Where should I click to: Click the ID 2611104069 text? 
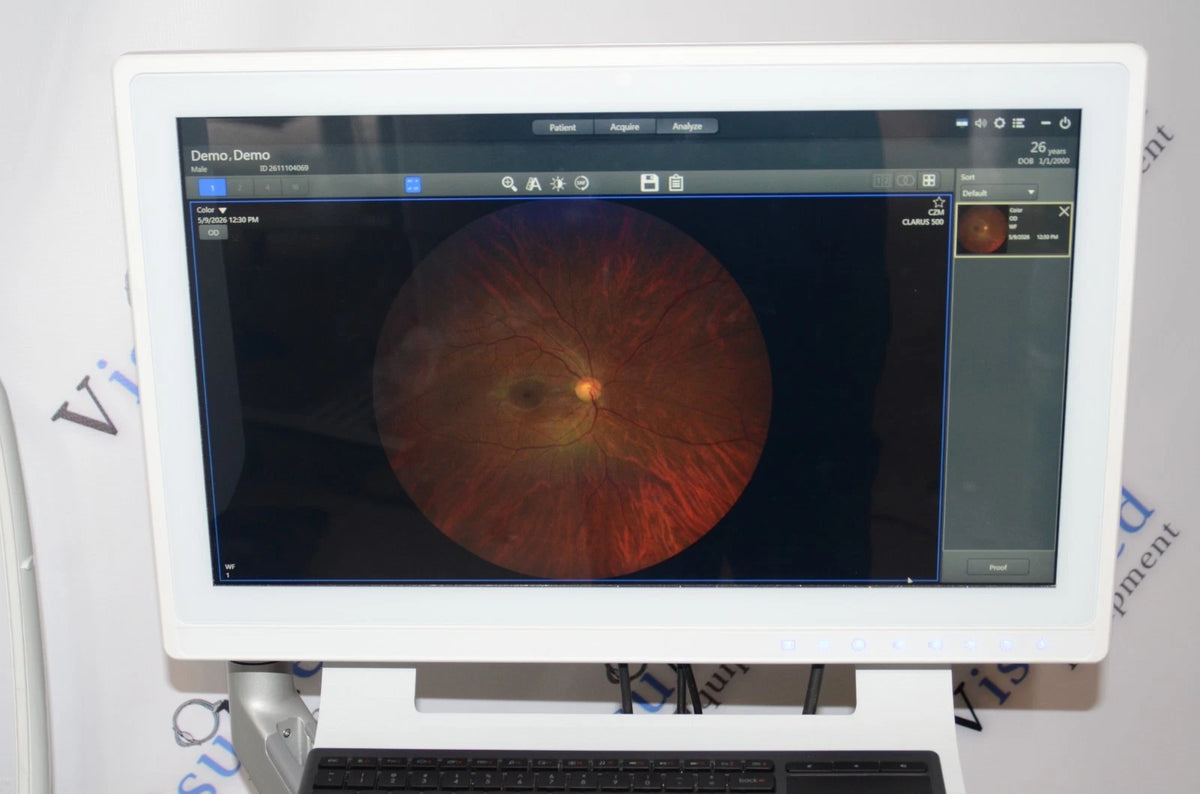[x=284, y=169]
